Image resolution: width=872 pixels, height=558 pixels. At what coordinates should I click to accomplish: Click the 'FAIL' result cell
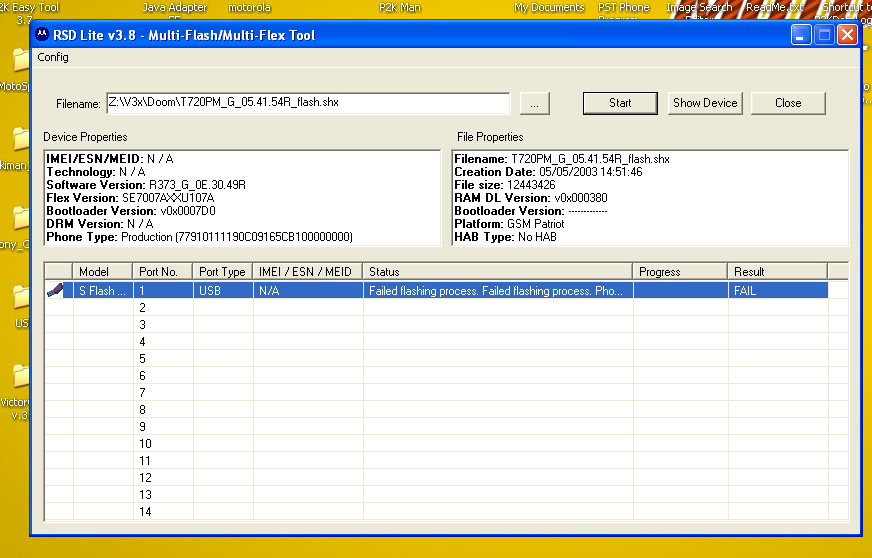pyautogui.click(x=778, y=290)
